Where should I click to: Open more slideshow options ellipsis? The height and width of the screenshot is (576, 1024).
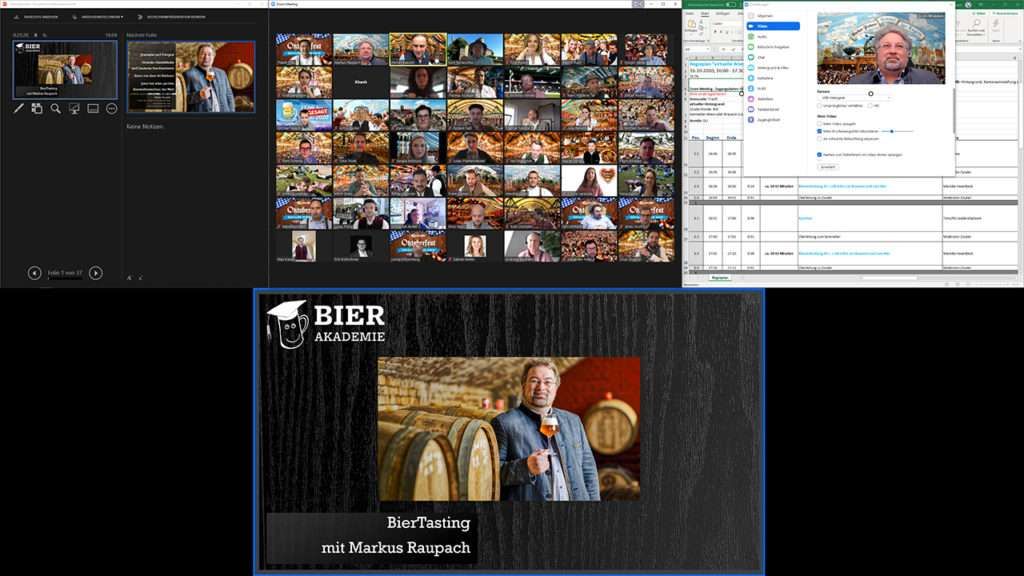tap(111, 108)
